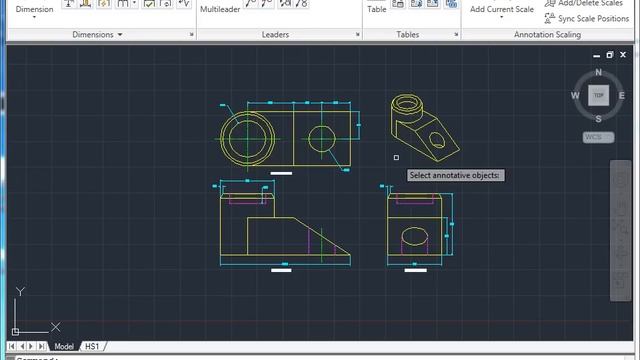Click the Tables panel title
Image resolution: width=640 pixels, height=360 pixels.
click(x=408, y=35)
